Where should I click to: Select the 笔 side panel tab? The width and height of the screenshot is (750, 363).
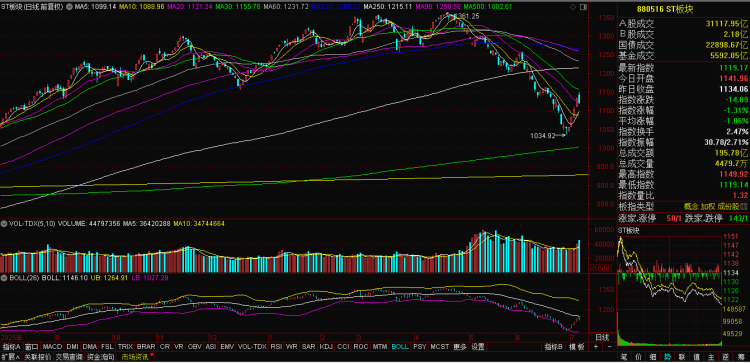(x=624, y=357)
